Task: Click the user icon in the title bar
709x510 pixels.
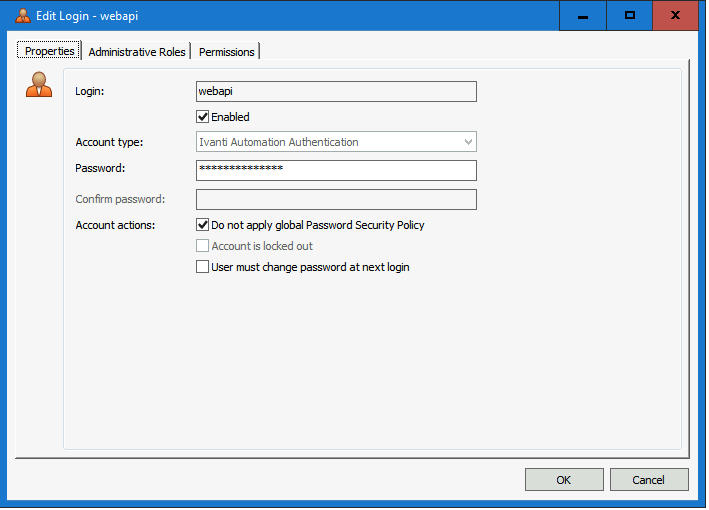Action: coord(23,16)
